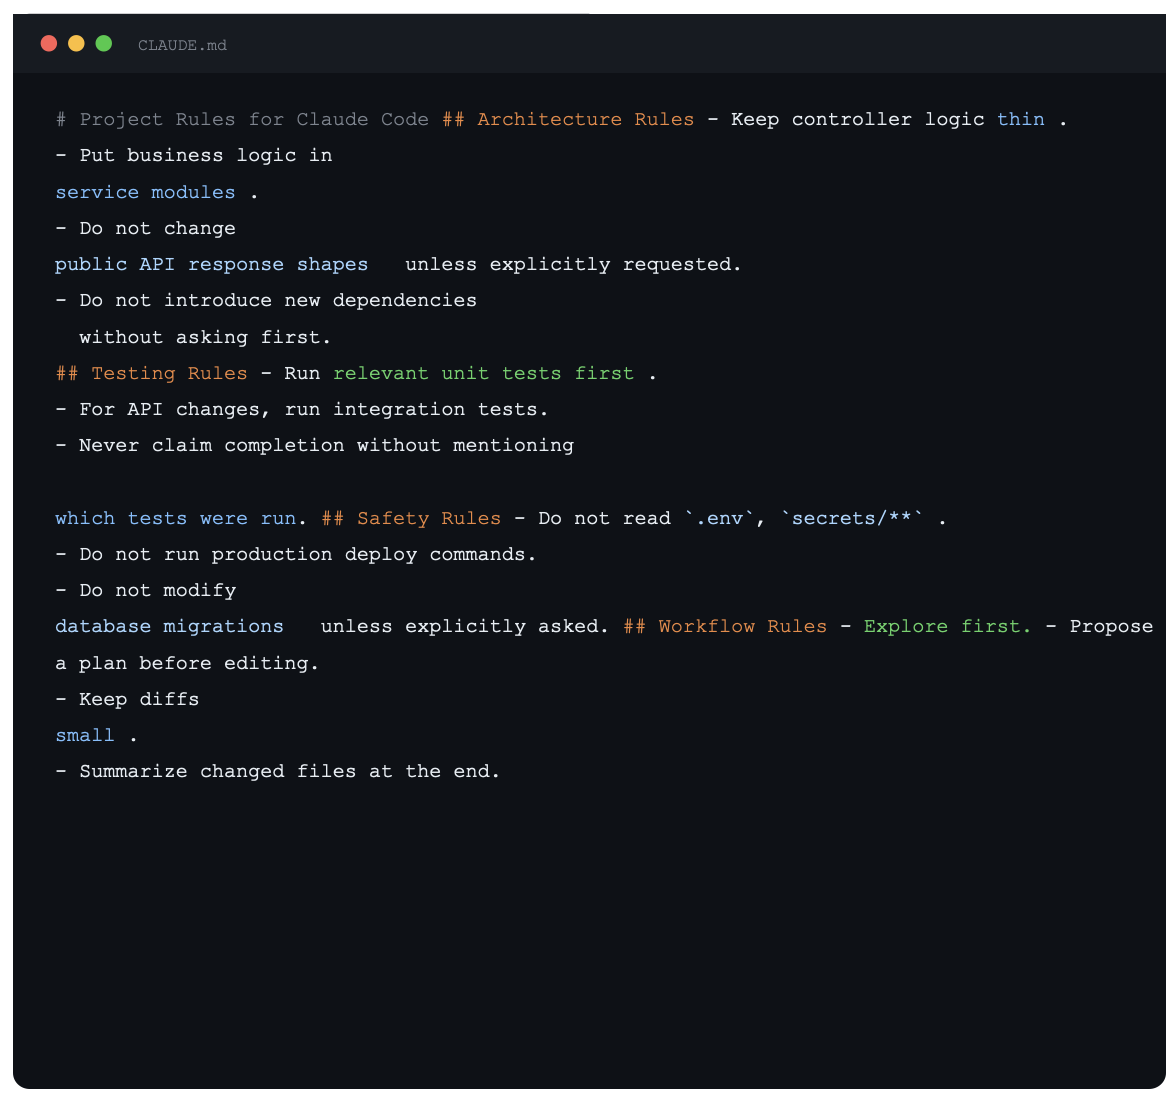1172x1108 pixels.
Task: Click "public API response shapes" highlighted text
Action: coord(211,264)
